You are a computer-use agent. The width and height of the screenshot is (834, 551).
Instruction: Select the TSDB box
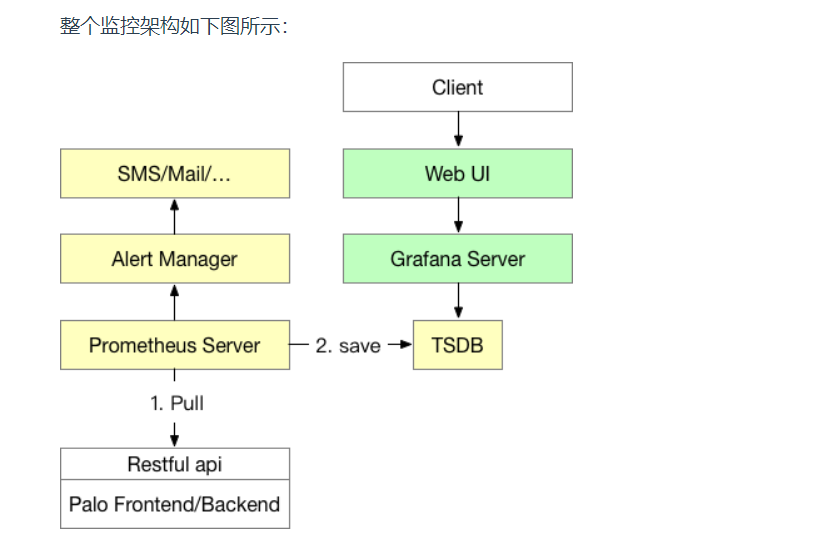tap(457, 345)
